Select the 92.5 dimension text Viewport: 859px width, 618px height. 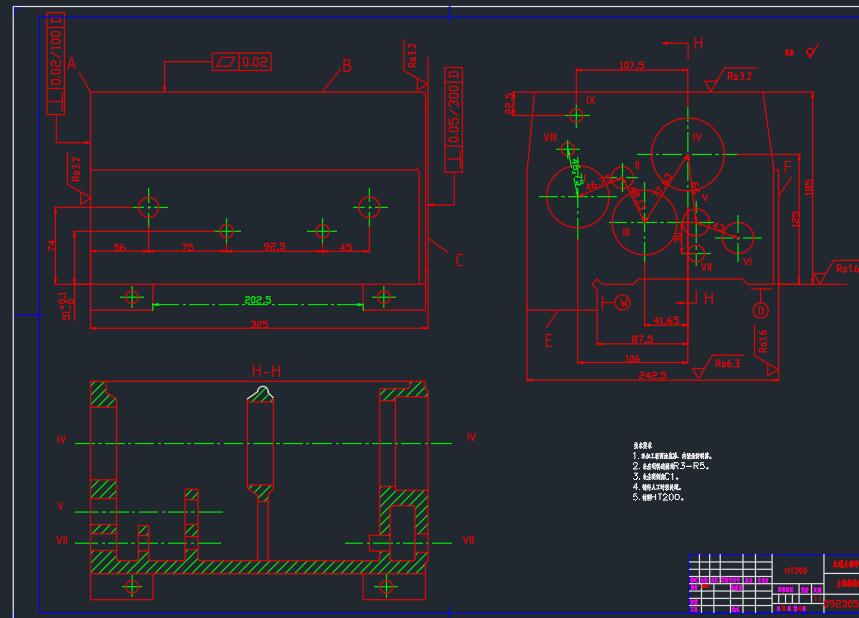point(274,247)
